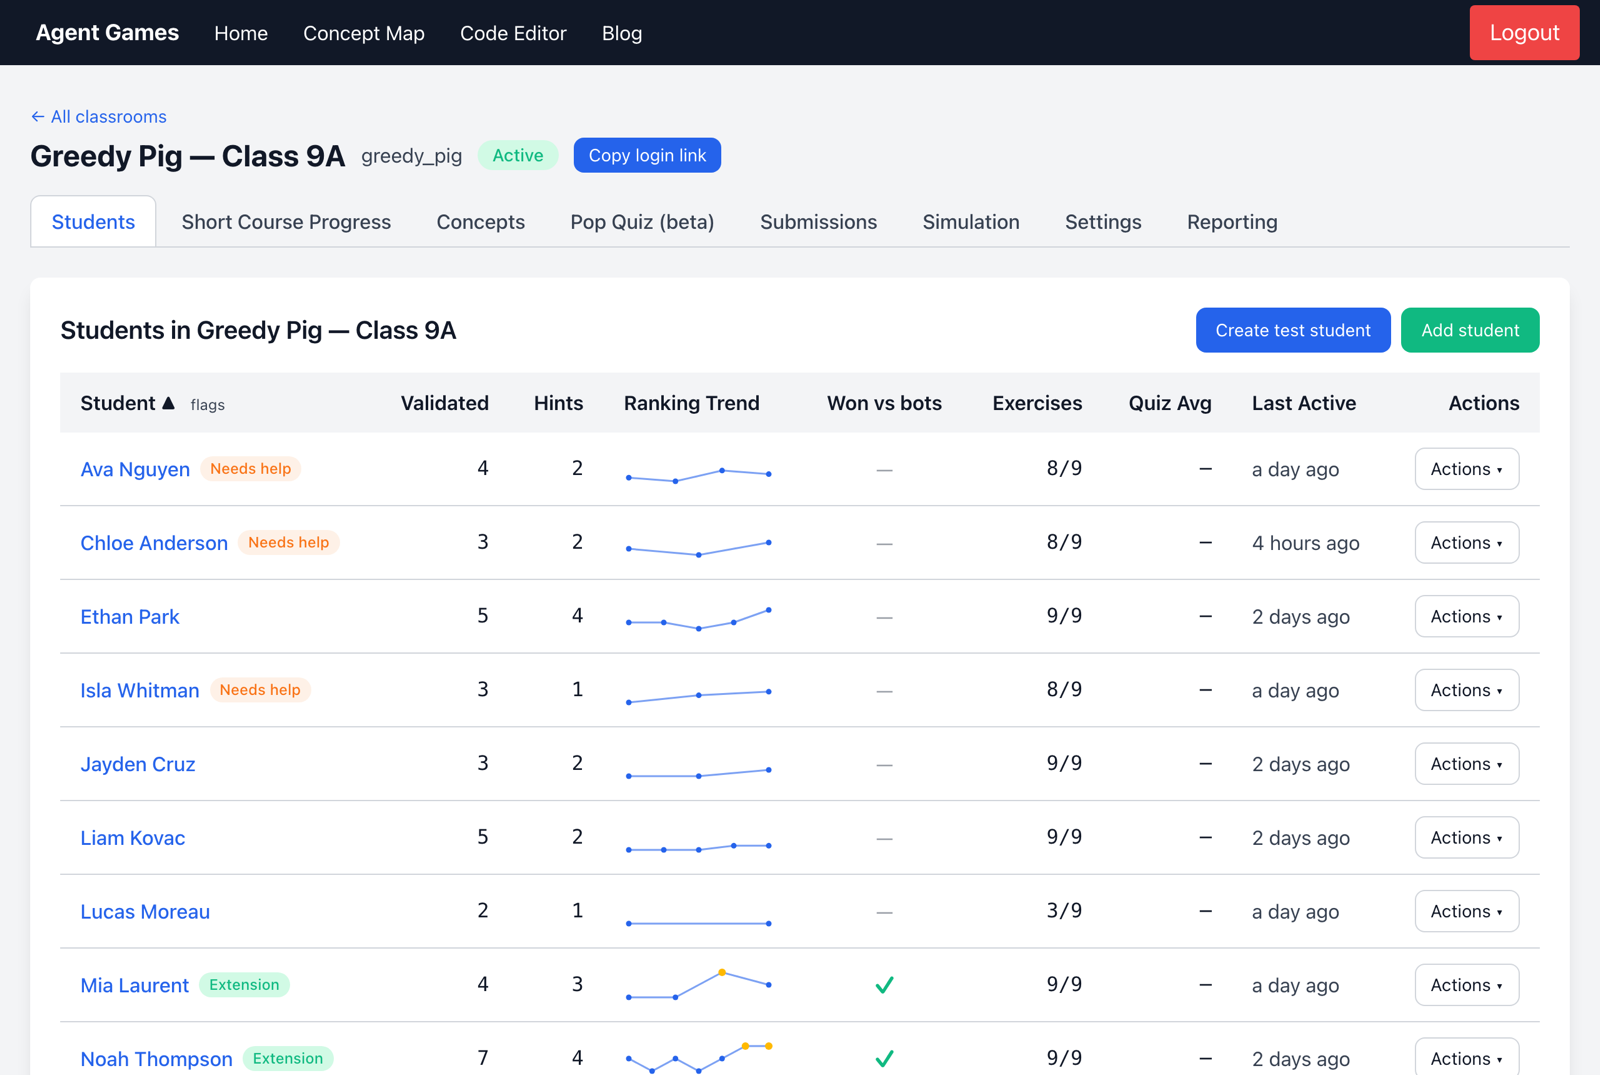Open the Concepts tab
The height and width of the screenshot is (1075, 1600).
point(481,222)
